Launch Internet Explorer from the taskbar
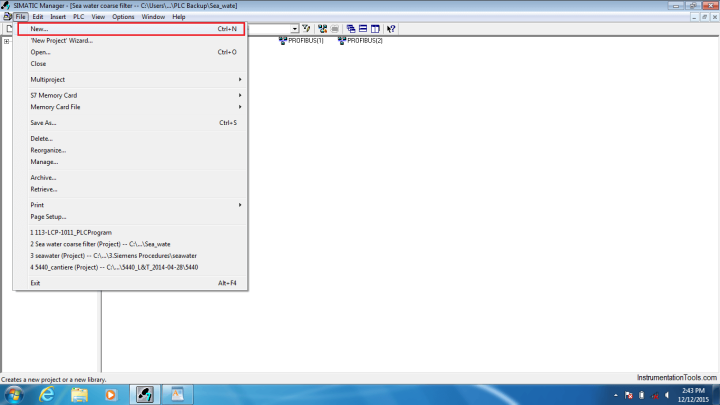This screenshot has height=405, width=720. click(x=47, y=394)
